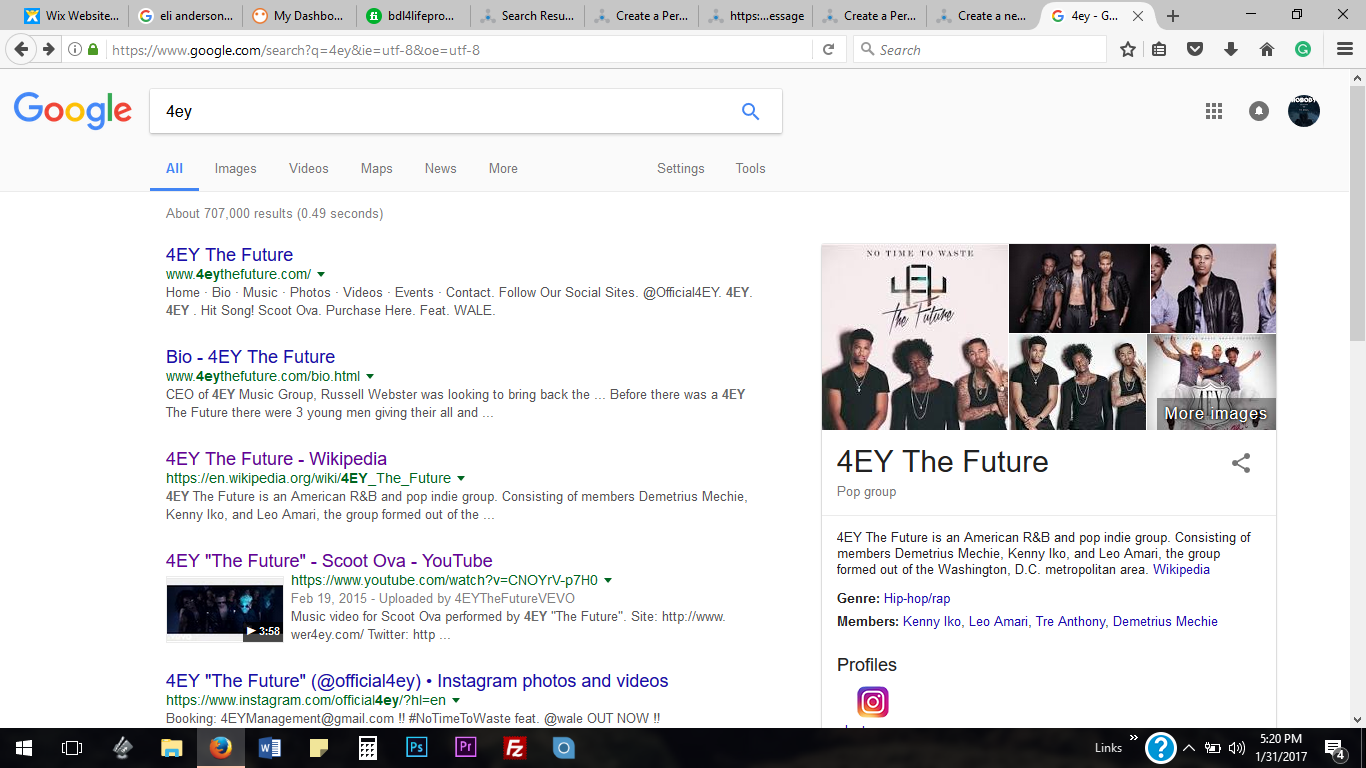
Task: Play the Scoot Ova video thumbnail
Action: [225, 609]
